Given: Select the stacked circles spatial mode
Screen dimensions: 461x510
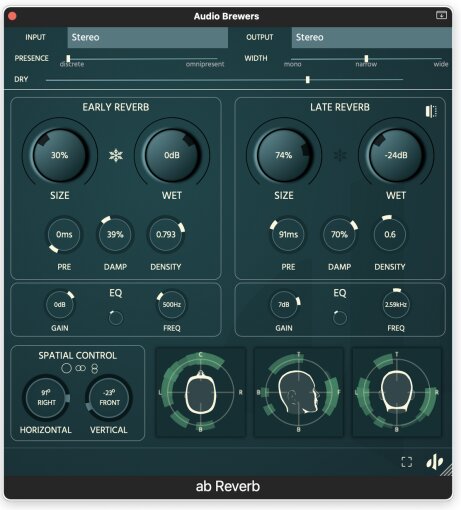Looking at the screenshot, I should (x=95, y=369).
